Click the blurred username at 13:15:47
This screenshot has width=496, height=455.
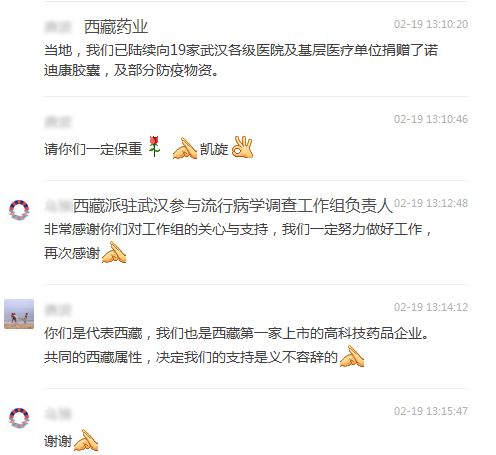[58, 414]
